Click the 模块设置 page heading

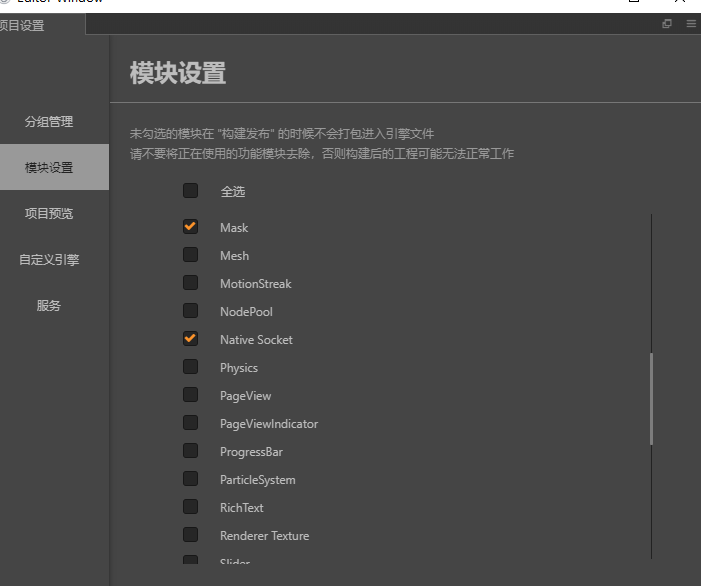click(x=177, y=72)
